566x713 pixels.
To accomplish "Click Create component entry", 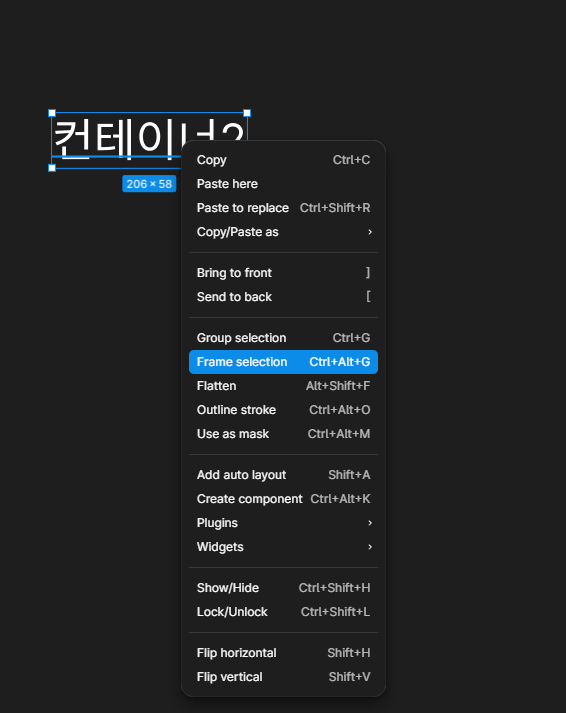I will click(x=283, y=499).
